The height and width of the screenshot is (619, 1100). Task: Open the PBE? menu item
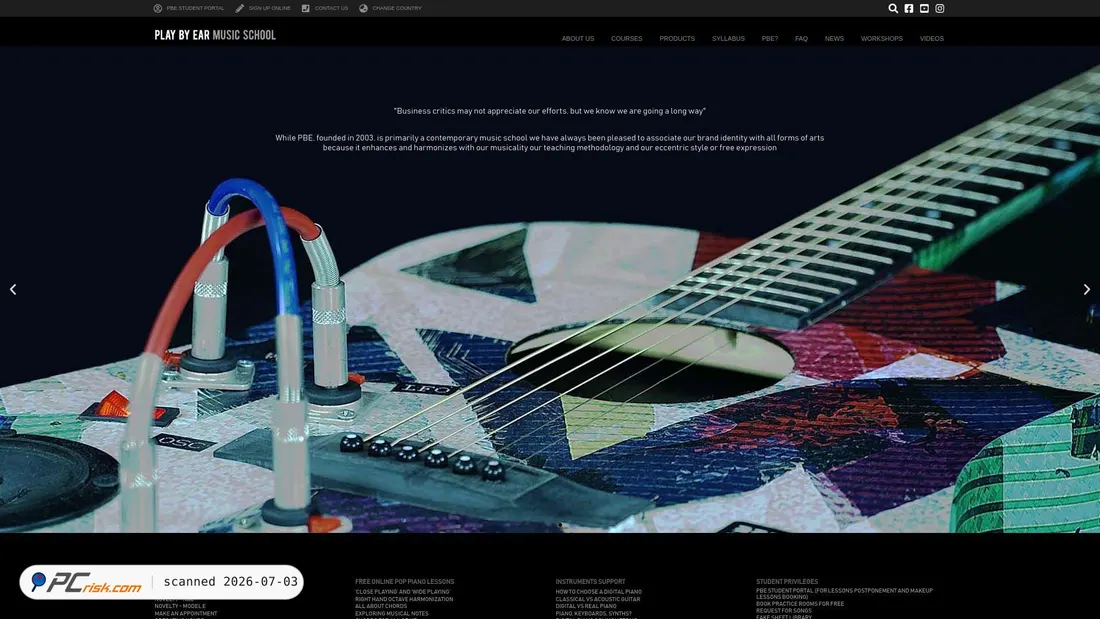pyautogui.click(x=770, y=39)
